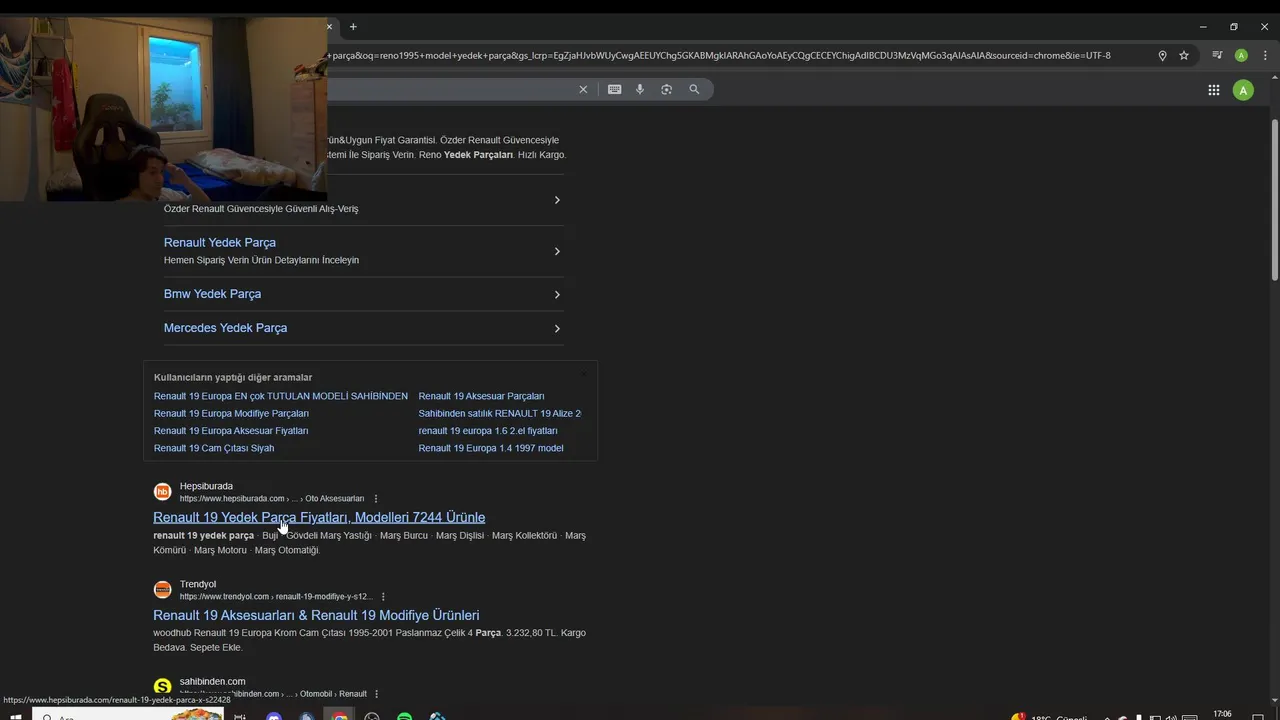Image resolution: width=1280 pixels, height=720 pixels.
Task: Open Spotify from the taskbar
Action: (405, 716)
